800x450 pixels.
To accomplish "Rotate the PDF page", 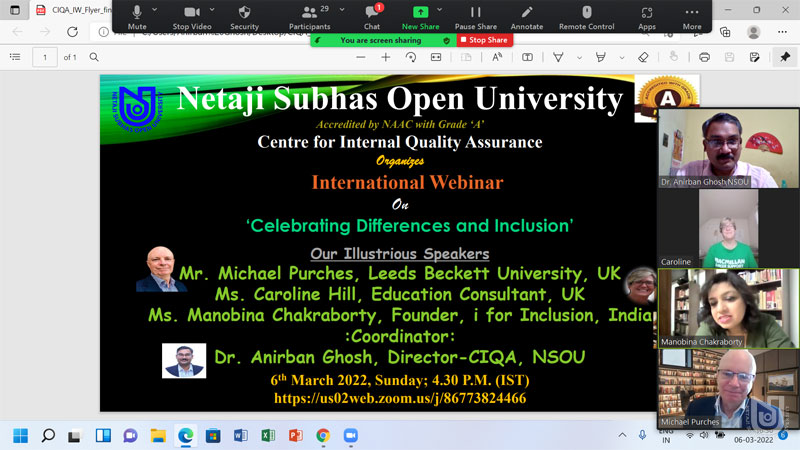I will click(411, 57).
